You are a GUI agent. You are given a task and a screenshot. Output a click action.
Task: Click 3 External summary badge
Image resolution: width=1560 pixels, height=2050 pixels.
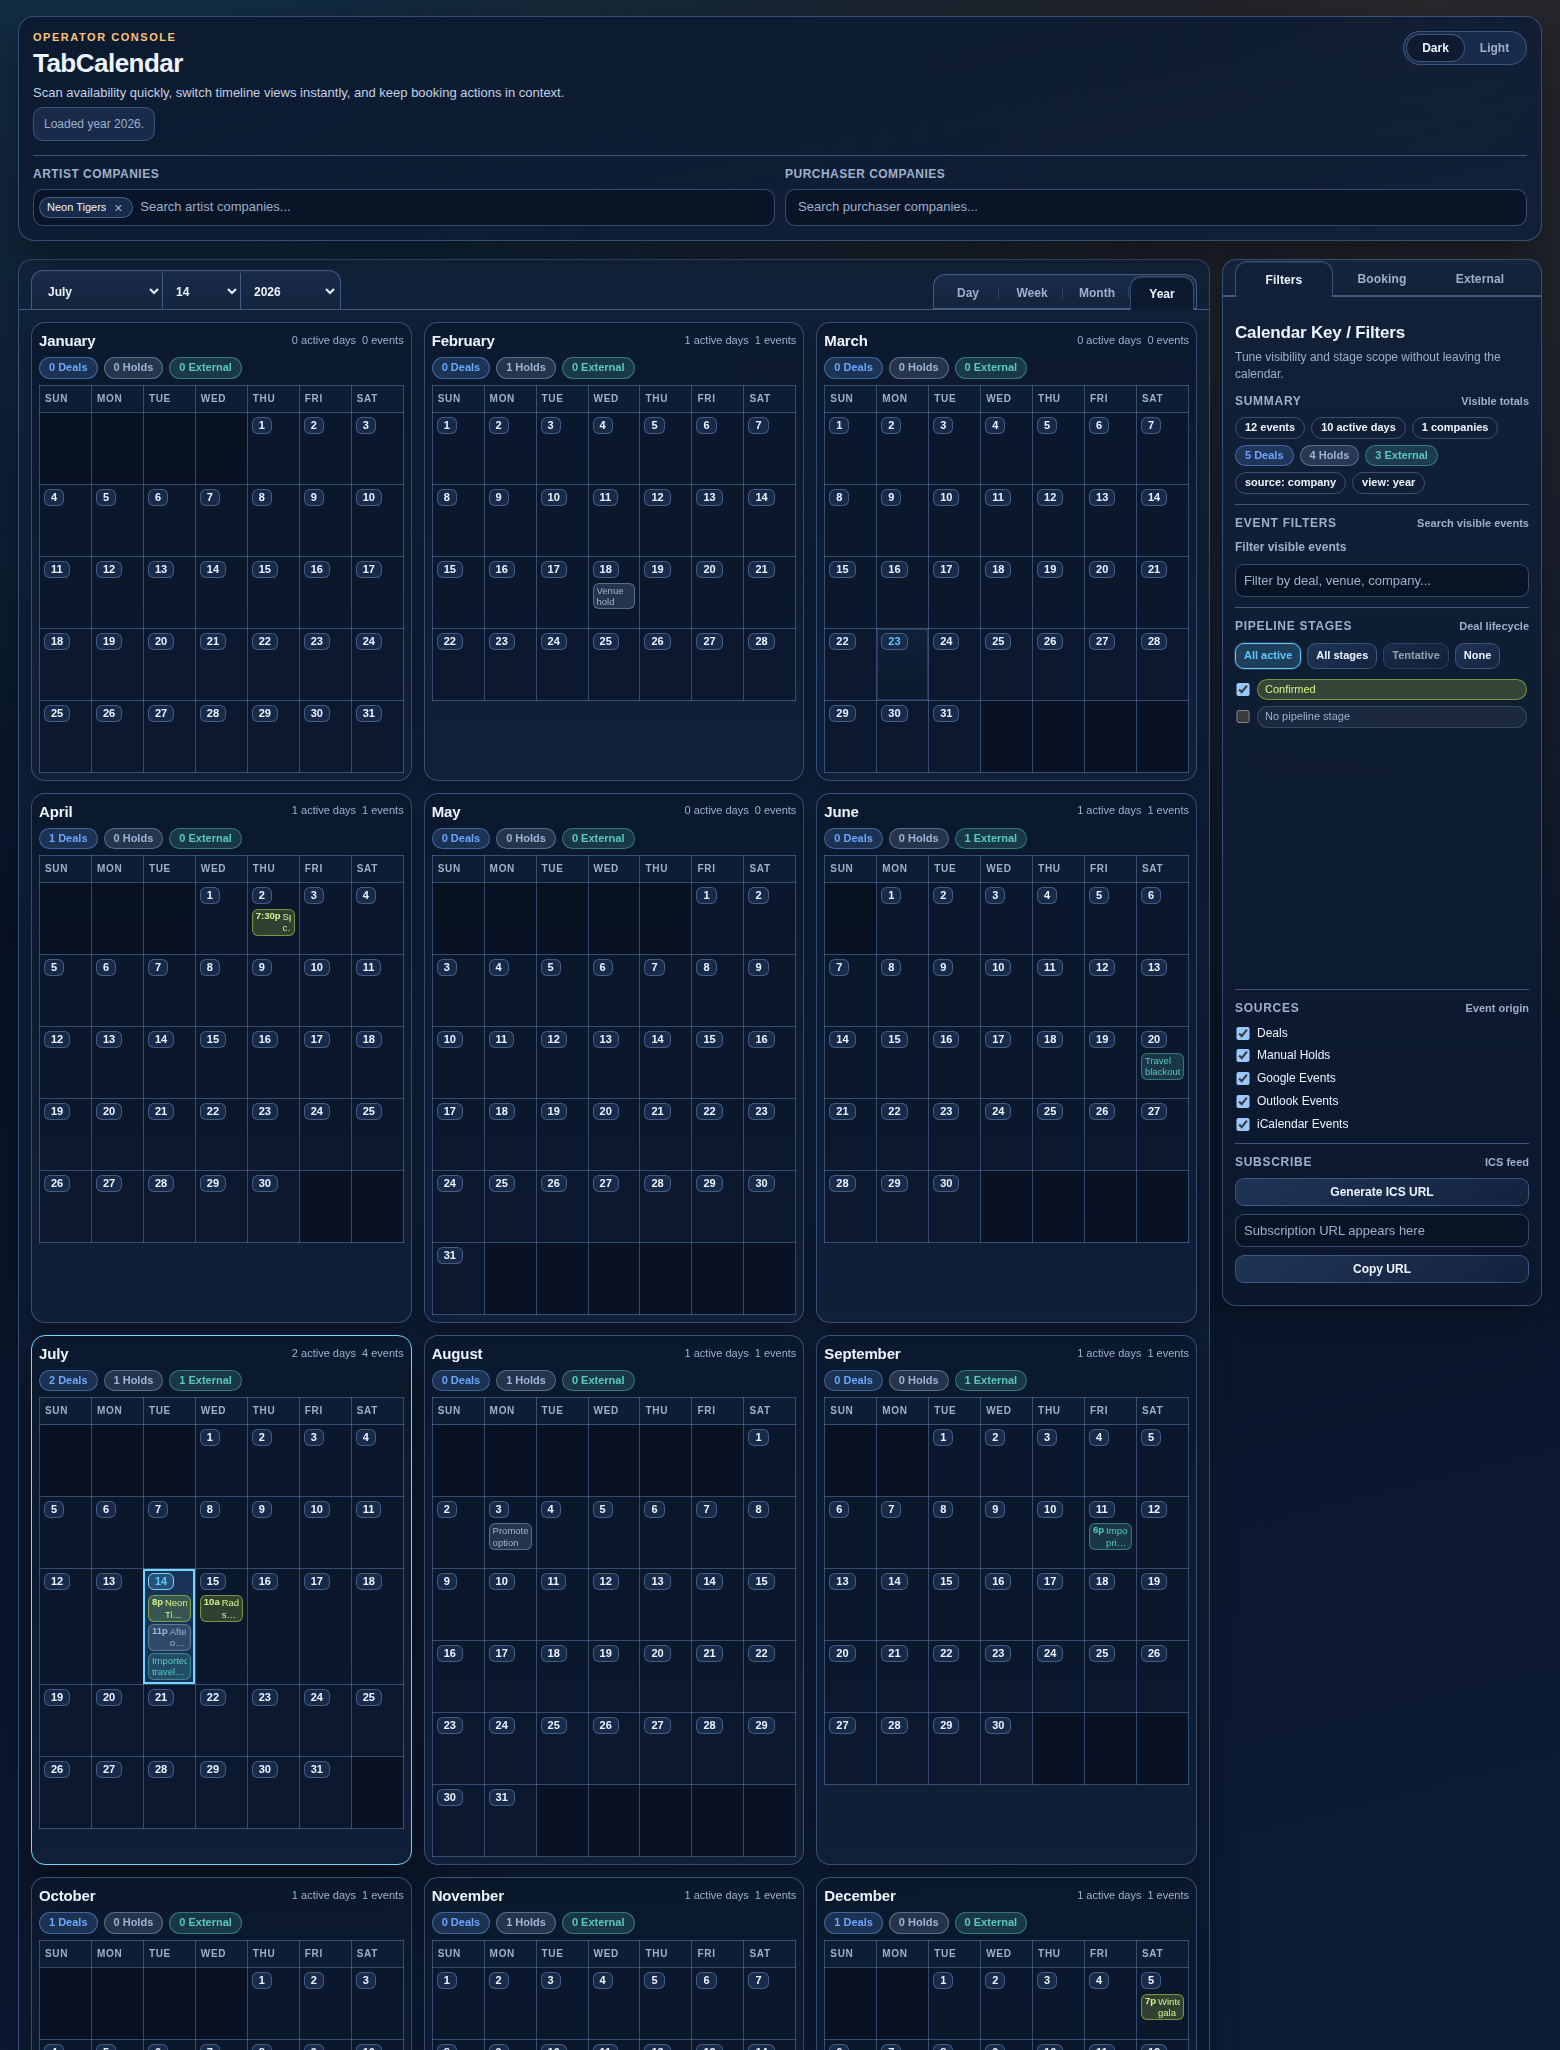tap(1401, 455)
